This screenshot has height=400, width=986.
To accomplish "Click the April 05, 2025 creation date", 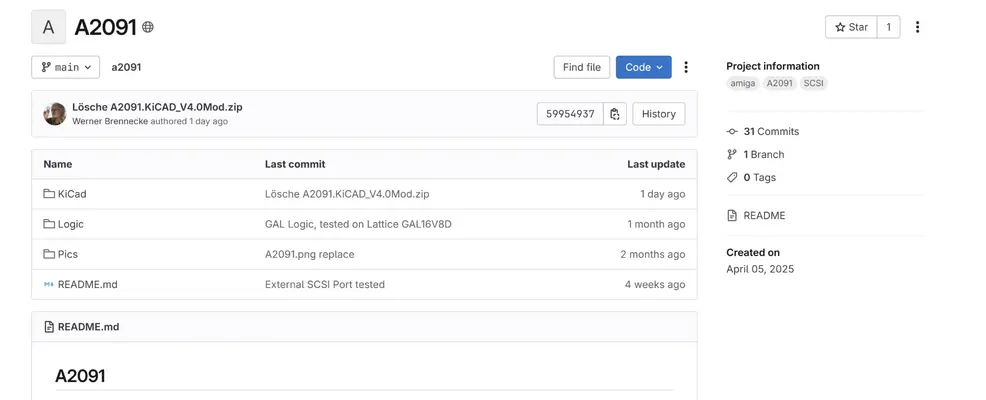I will pyautogui.click(x=760, y=269).
